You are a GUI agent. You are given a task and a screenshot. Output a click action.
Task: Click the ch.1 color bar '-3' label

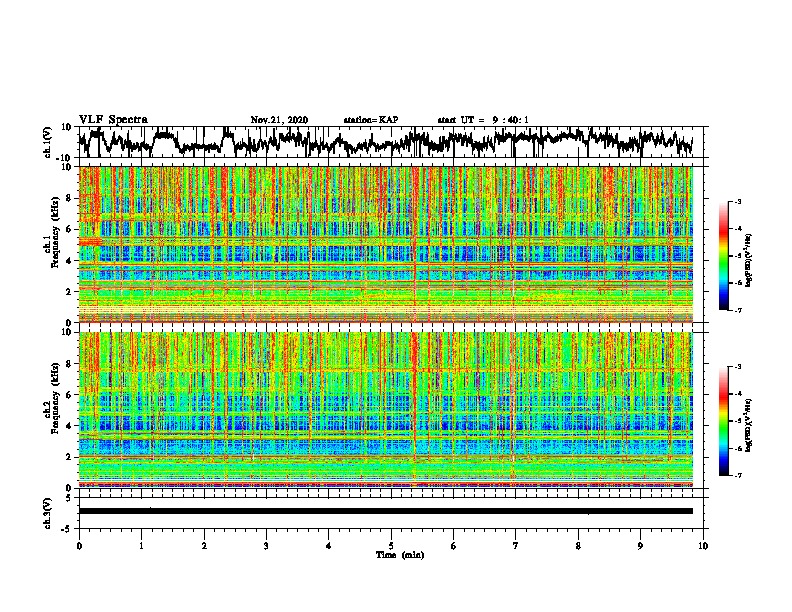click(x=737, y=201)
